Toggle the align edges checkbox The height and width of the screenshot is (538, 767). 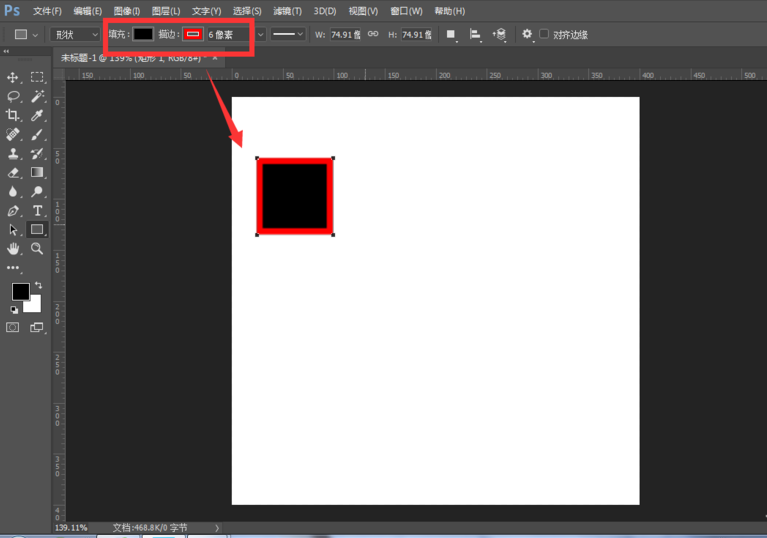pyautogui.click(x=544, y=34)
